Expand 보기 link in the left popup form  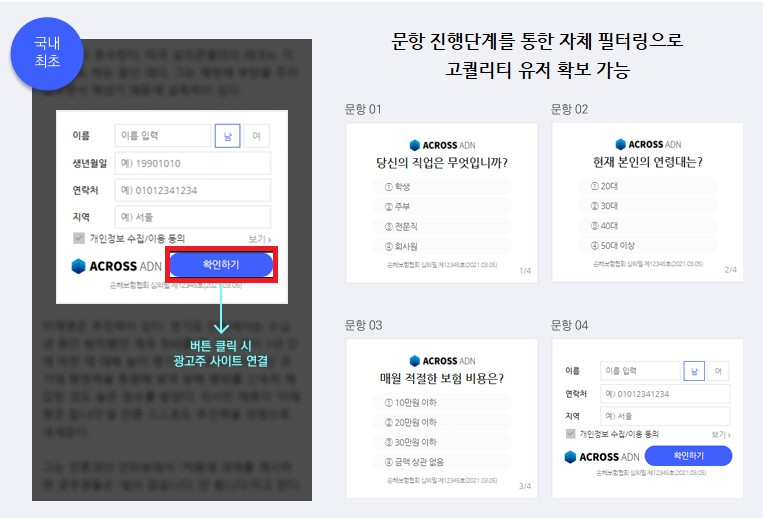tap(259, 240)
